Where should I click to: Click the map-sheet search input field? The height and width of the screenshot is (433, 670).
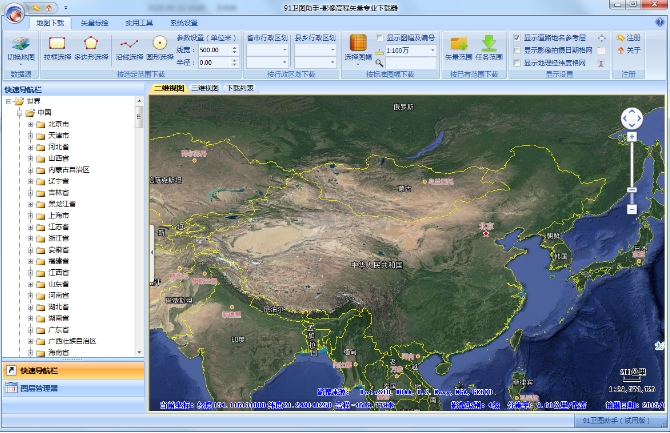point(410,63)
